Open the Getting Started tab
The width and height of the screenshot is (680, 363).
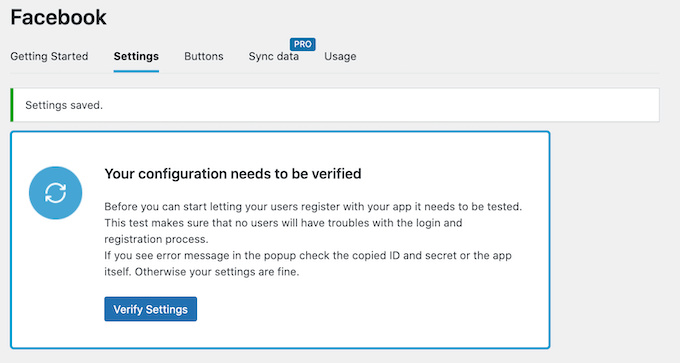(49, 56)
